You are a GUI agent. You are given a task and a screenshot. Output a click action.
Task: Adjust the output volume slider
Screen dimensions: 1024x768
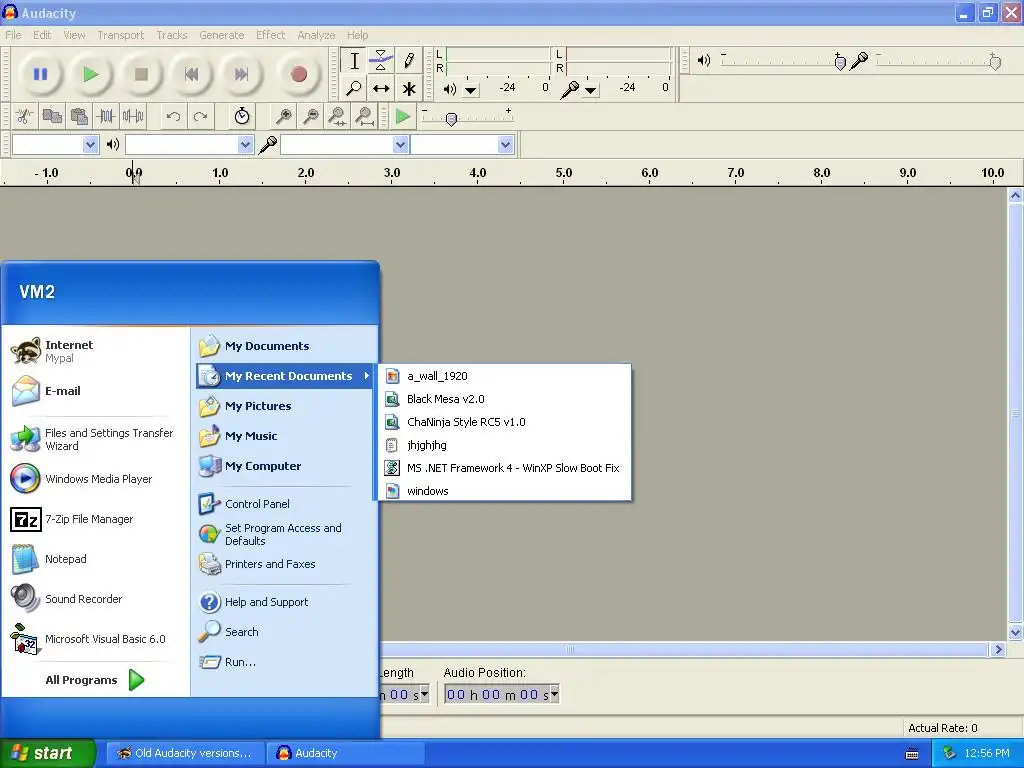(840, 62)
